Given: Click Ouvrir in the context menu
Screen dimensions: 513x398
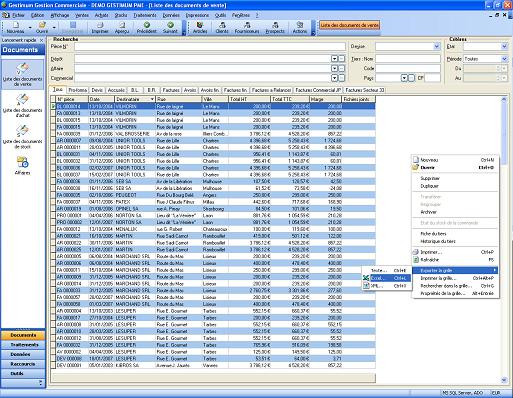Looking at the screenshot, I should [x=455, y=168].
